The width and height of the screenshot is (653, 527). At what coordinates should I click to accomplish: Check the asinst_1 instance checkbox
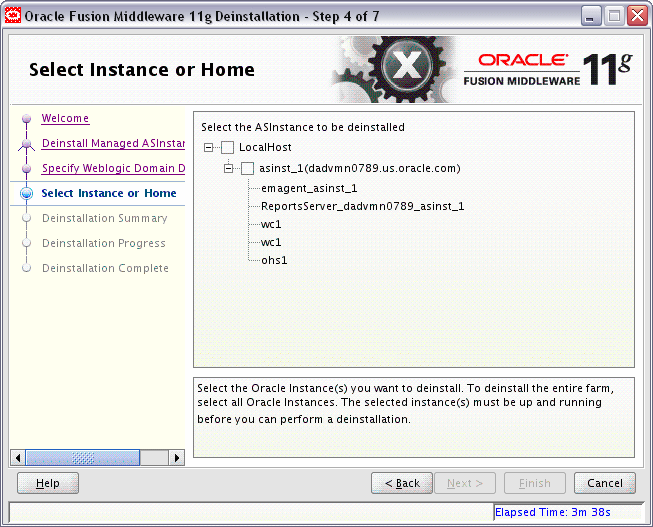[x=247, y=169]
